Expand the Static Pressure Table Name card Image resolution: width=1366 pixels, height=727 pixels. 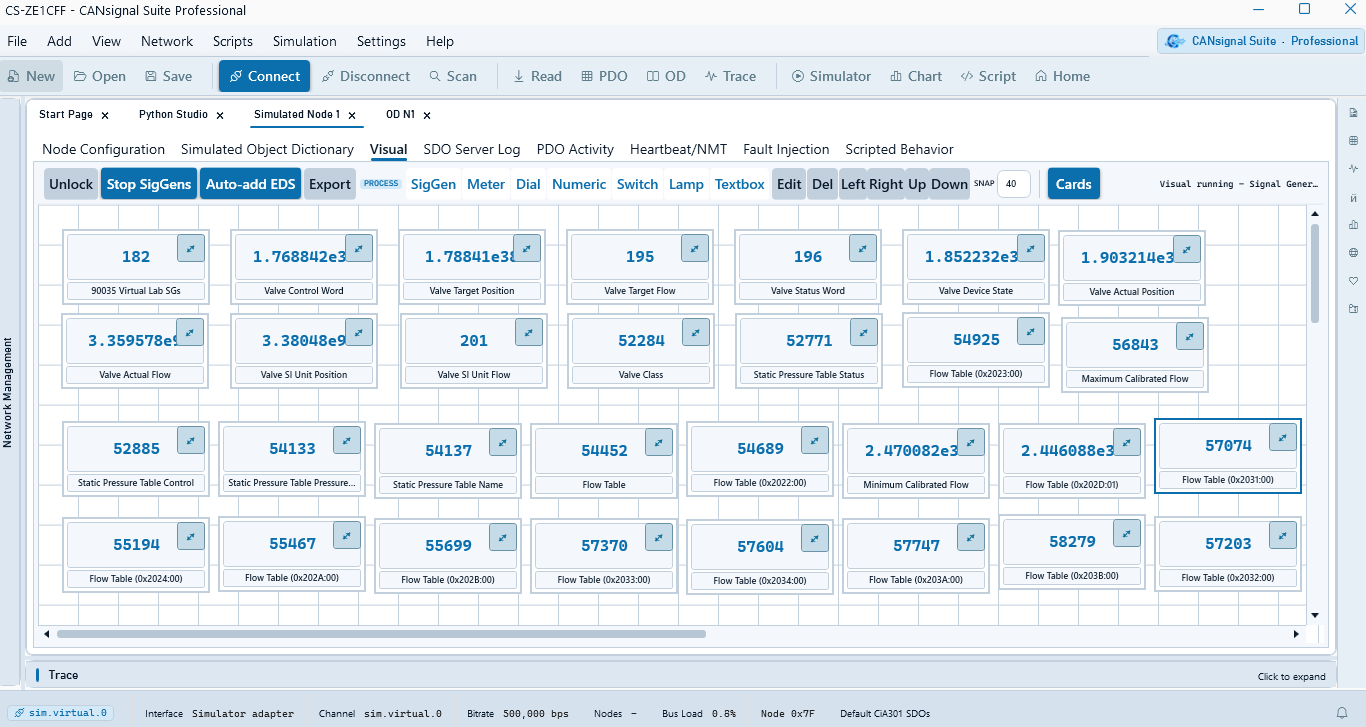tap(503, 442)
